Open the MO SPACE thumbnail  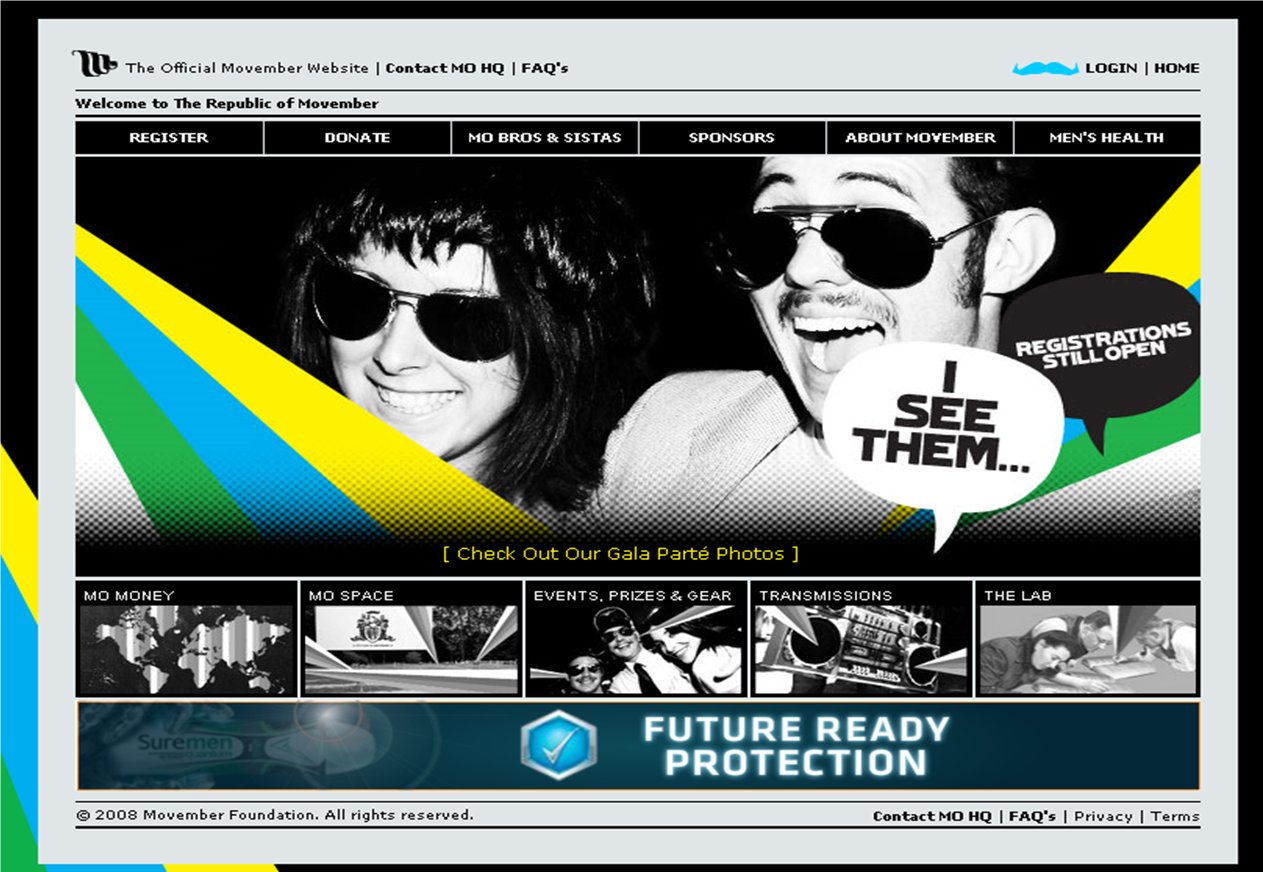point(411,639)
